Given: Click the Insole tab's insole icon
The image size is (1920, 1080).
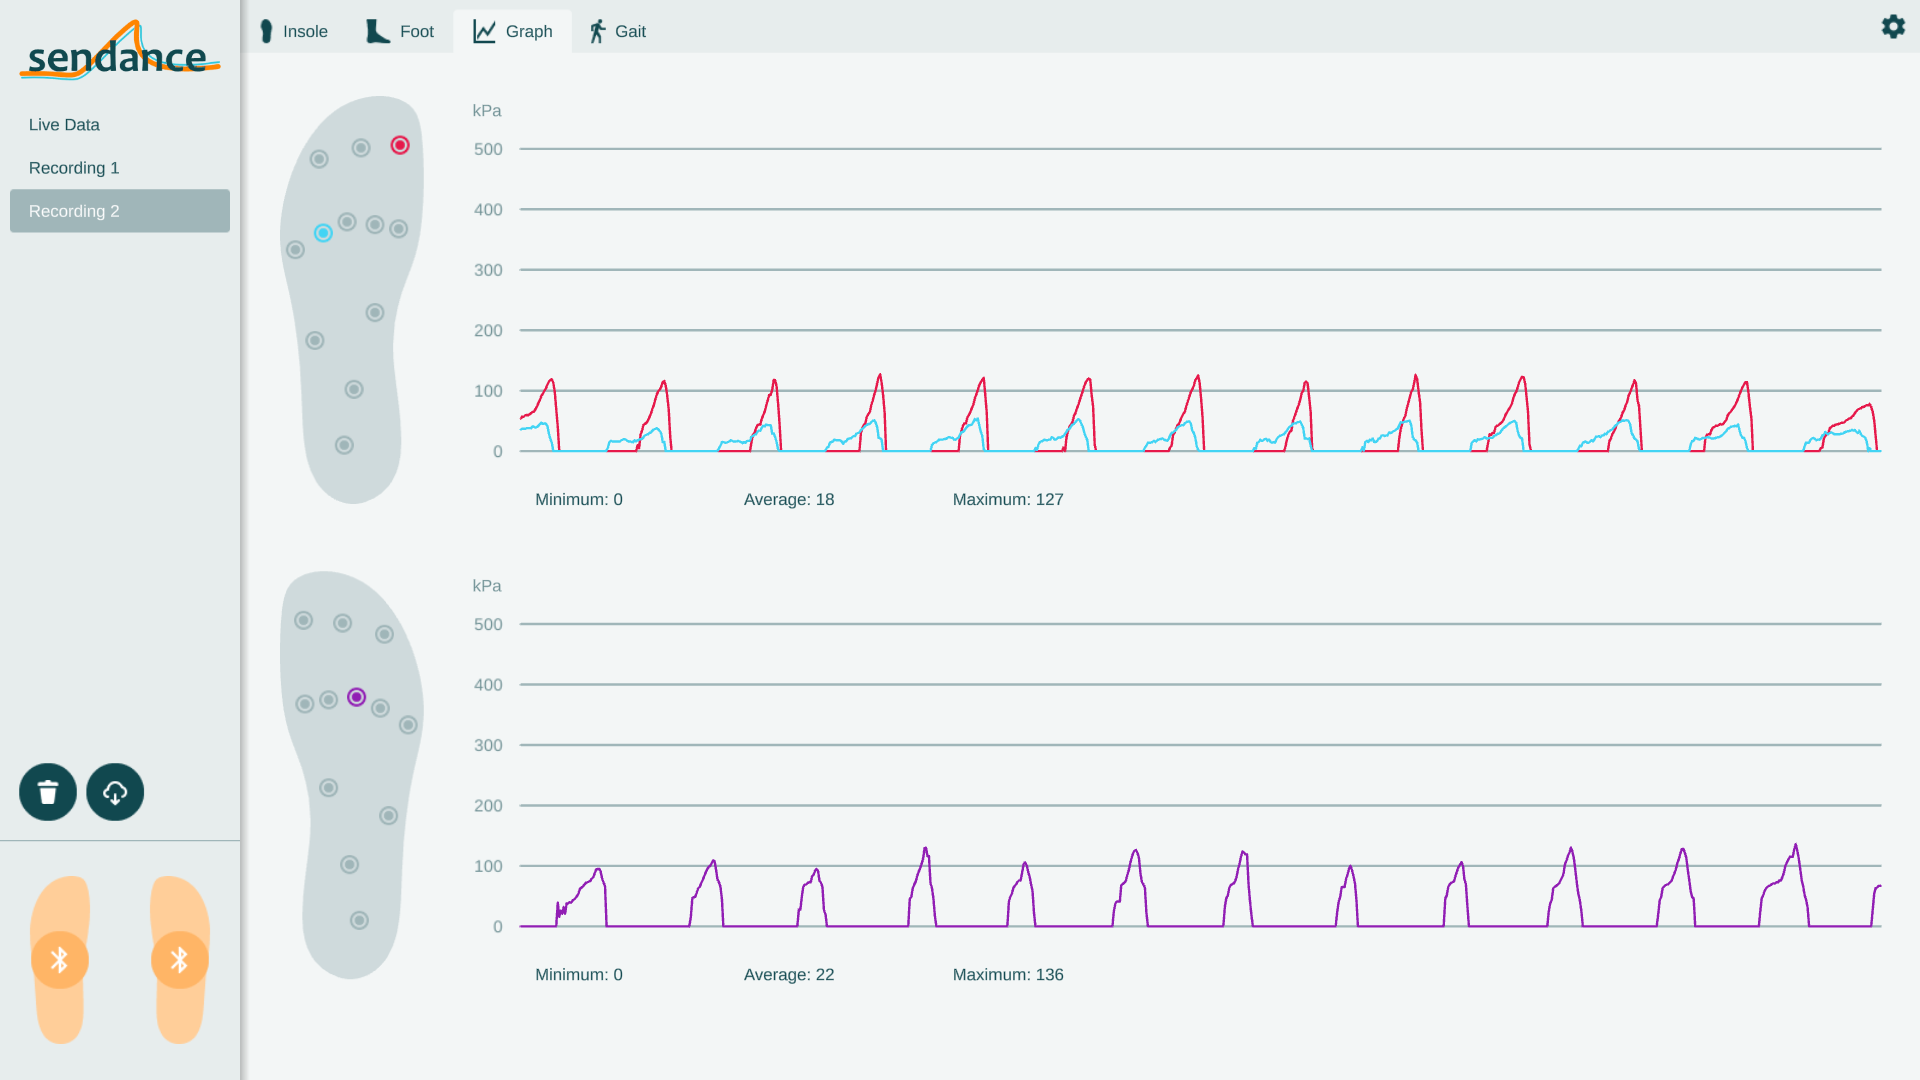Looking at the screenshot, I should [266, 31].
